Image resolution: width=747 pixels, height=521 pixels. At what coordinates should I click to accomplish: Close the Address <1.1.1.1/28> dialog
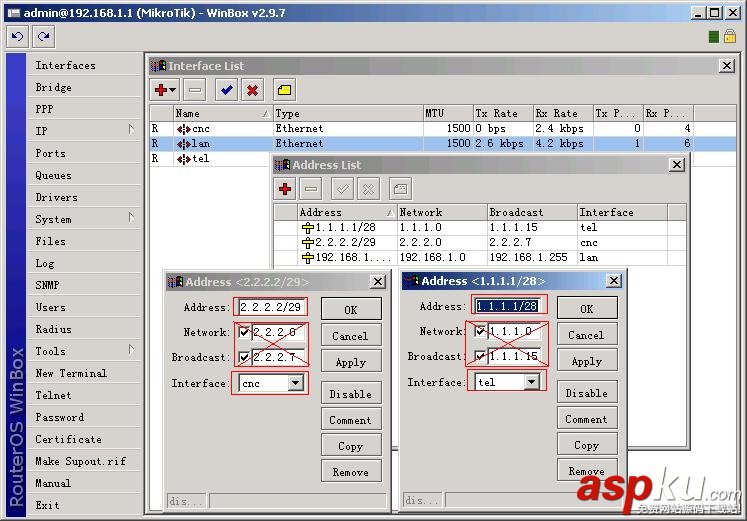click(614, 281)
